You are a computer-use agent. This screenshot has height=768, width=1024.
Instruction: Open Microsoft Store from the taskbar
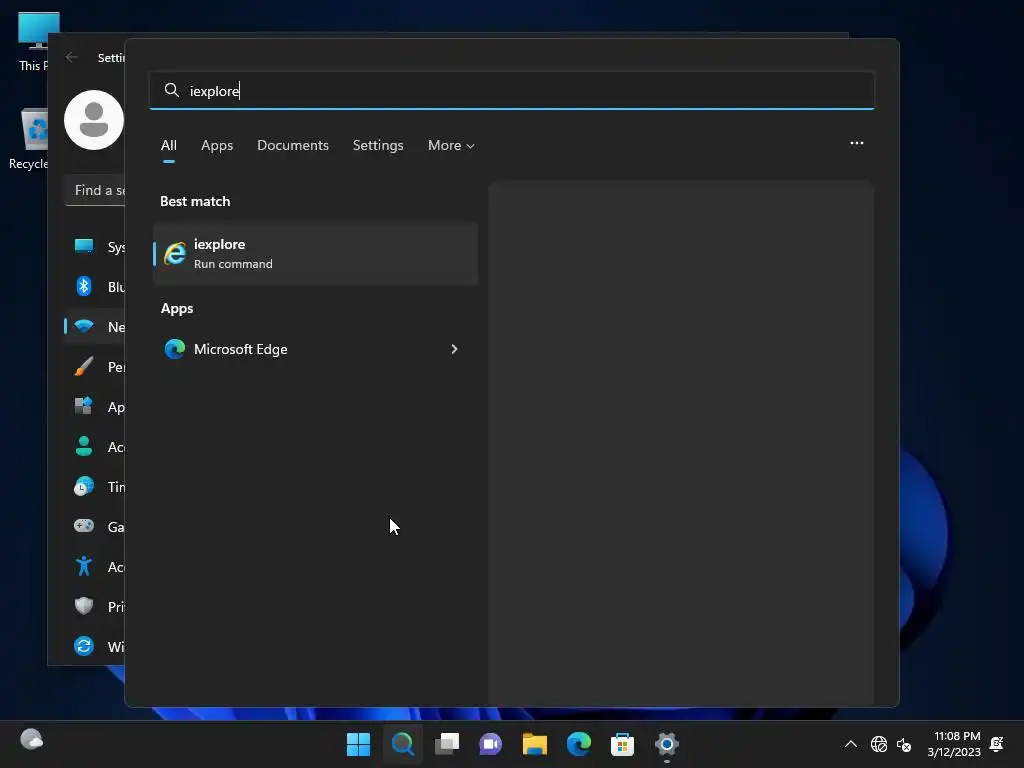(x=622, y=744)
